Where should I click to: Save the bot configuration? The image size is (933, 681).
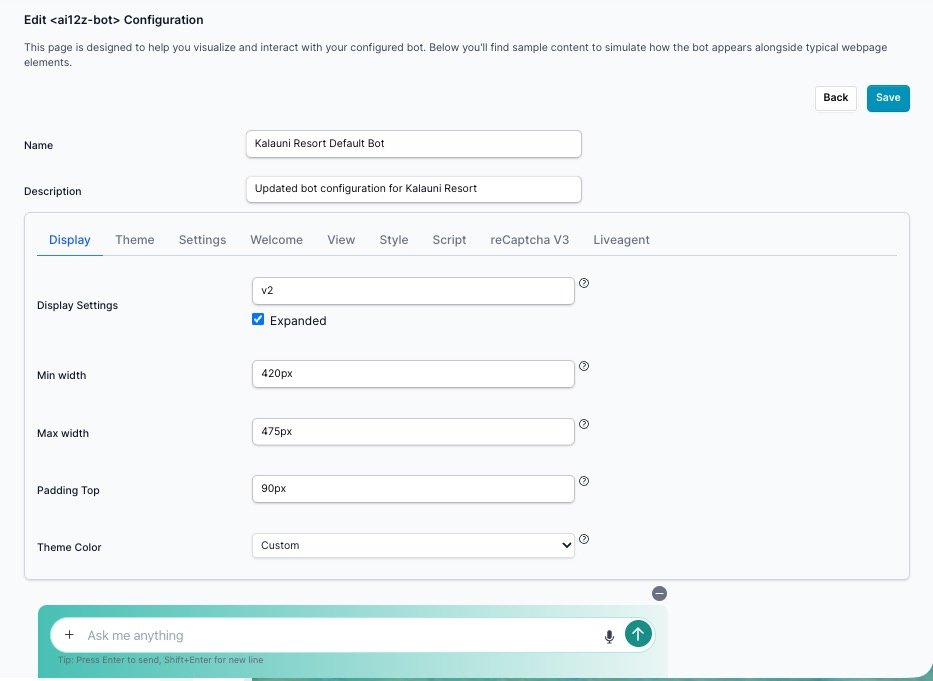click(887, 98)
